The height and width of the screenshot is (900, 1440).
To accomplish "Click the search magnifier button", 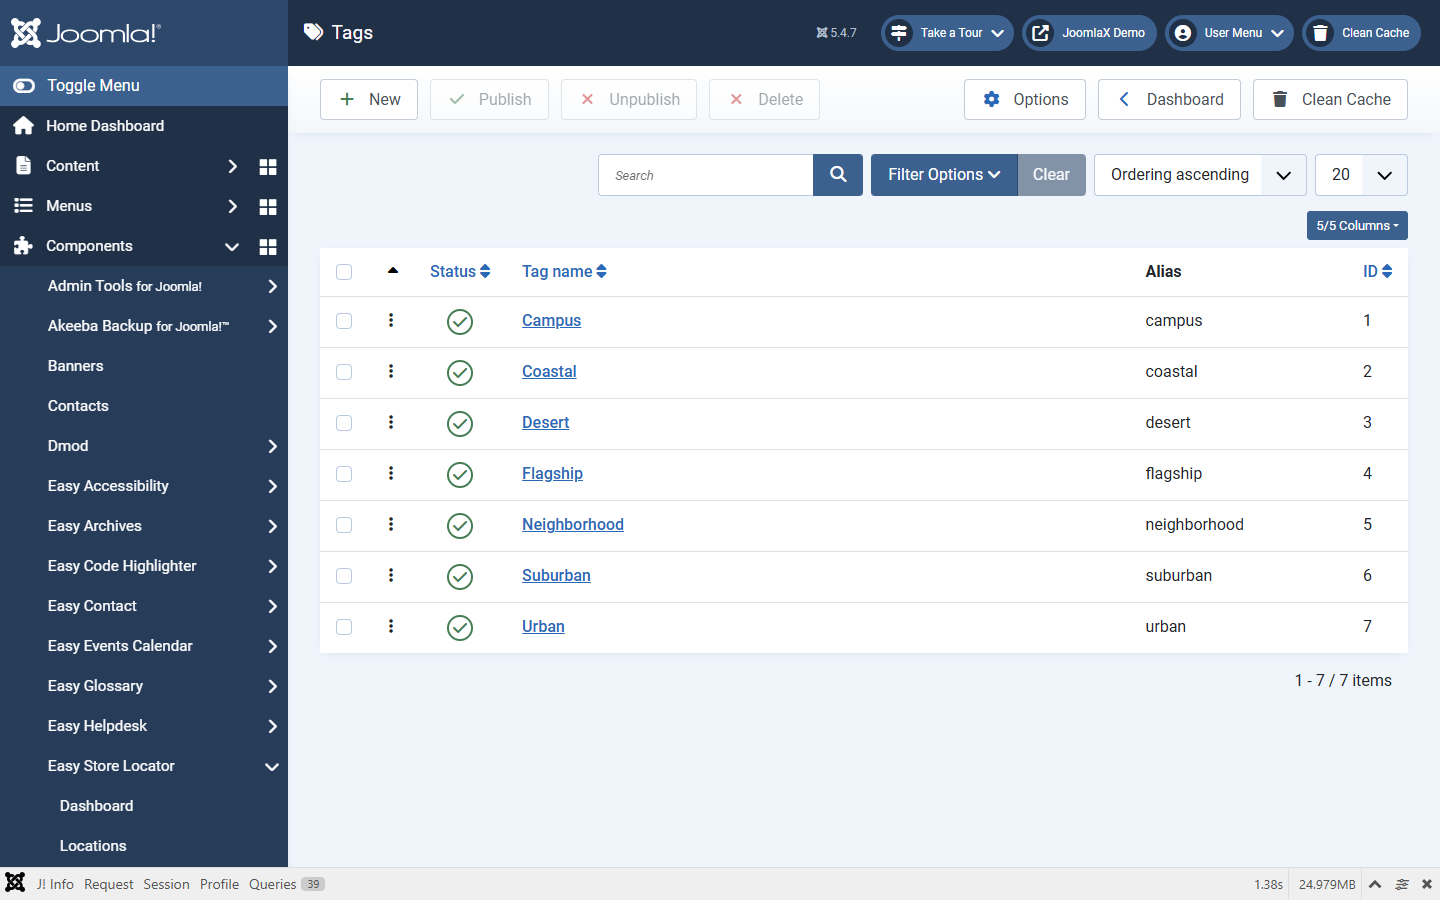I will click(x=838, y=175).
